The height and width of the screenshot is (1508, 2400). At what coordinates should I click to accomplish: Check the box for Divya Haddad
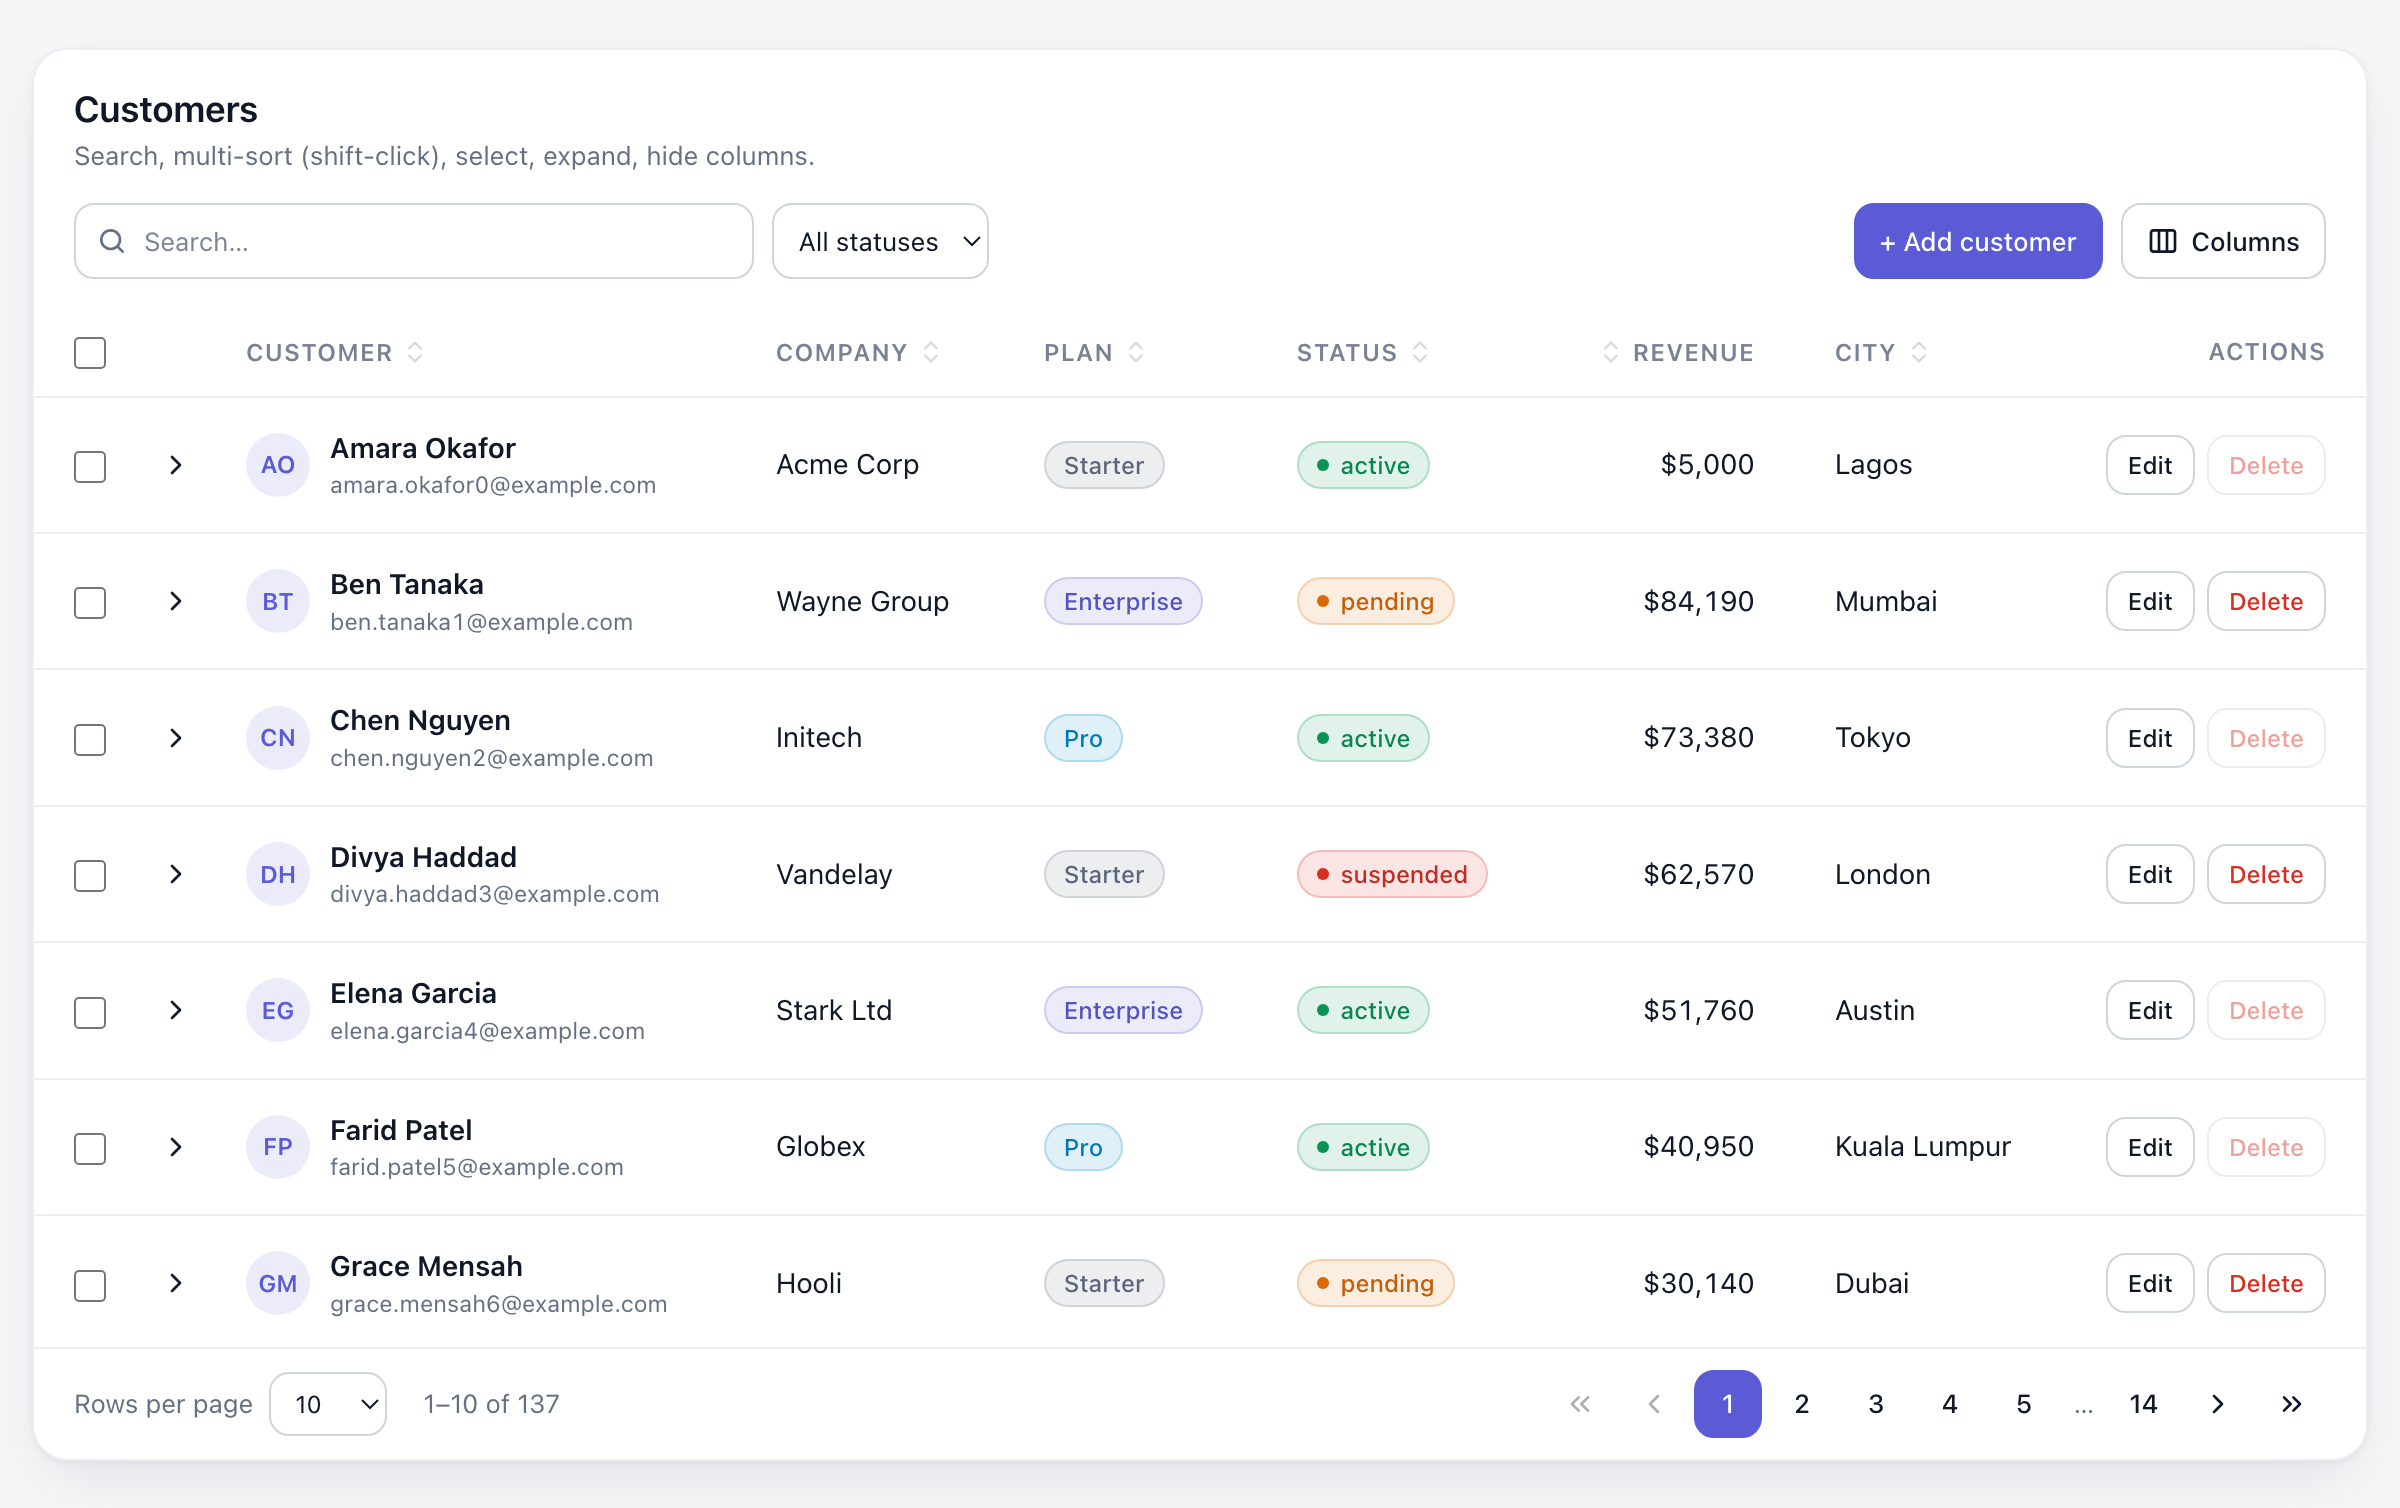click(x=90, y=875)
